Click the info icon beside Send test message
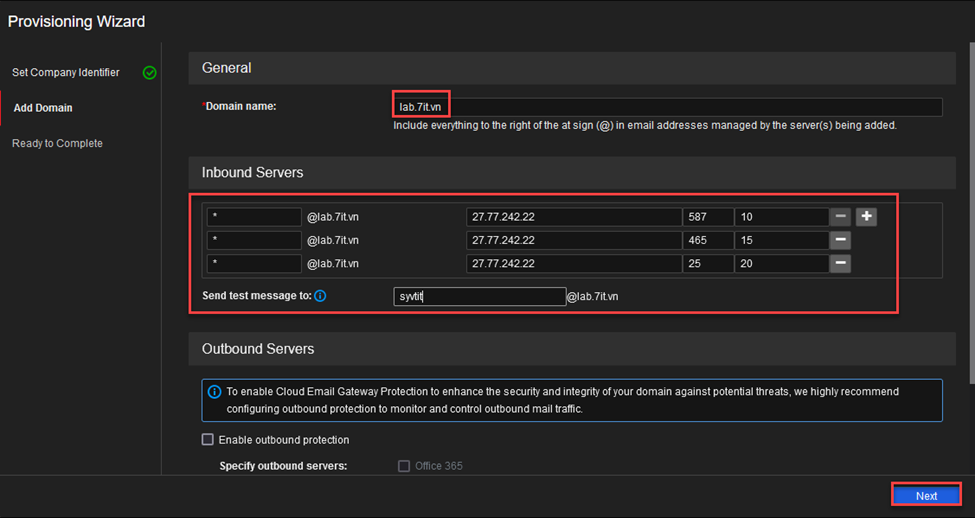The height and width of the screenshot is (518, 975). click(320, 296)
